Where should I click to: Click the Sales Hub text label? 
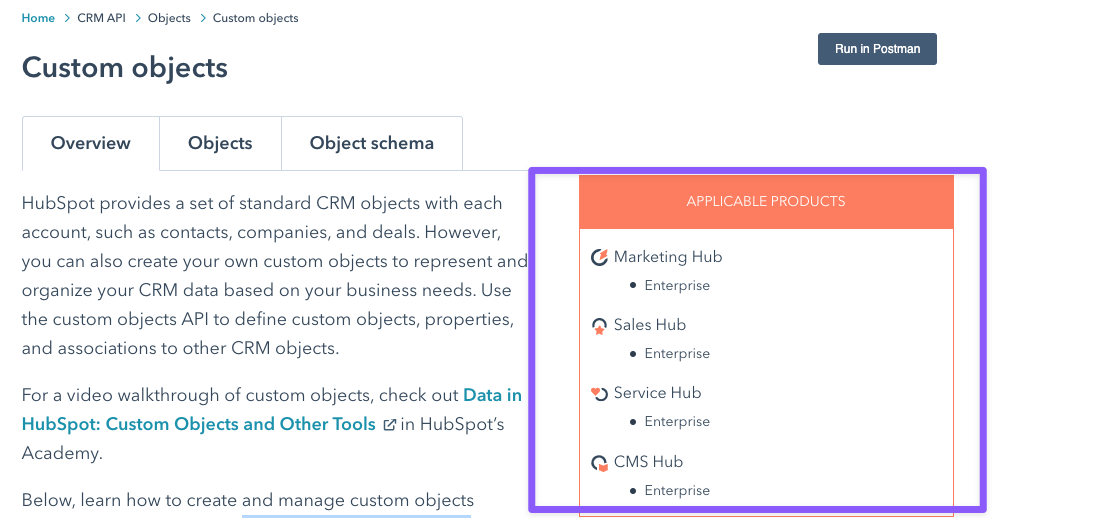(x=650, y=325)
